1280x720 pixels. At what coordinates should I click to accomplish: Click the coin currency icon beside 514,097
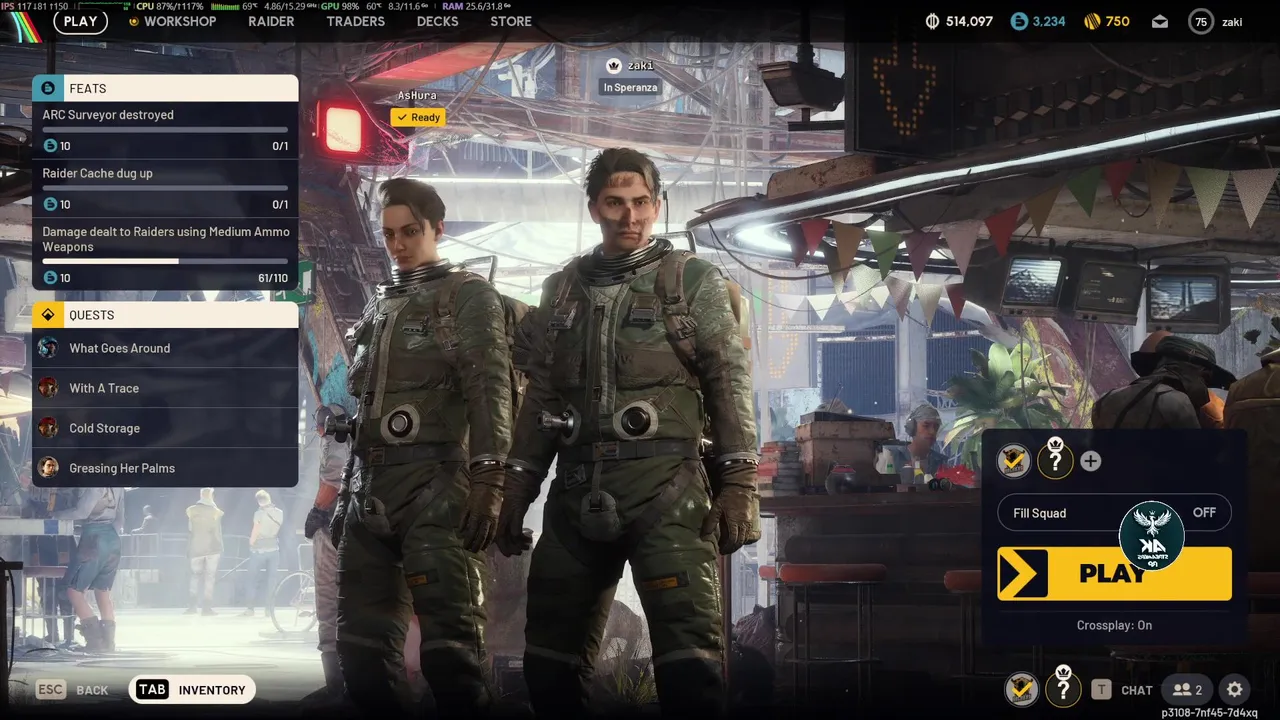tap(933, 21)
